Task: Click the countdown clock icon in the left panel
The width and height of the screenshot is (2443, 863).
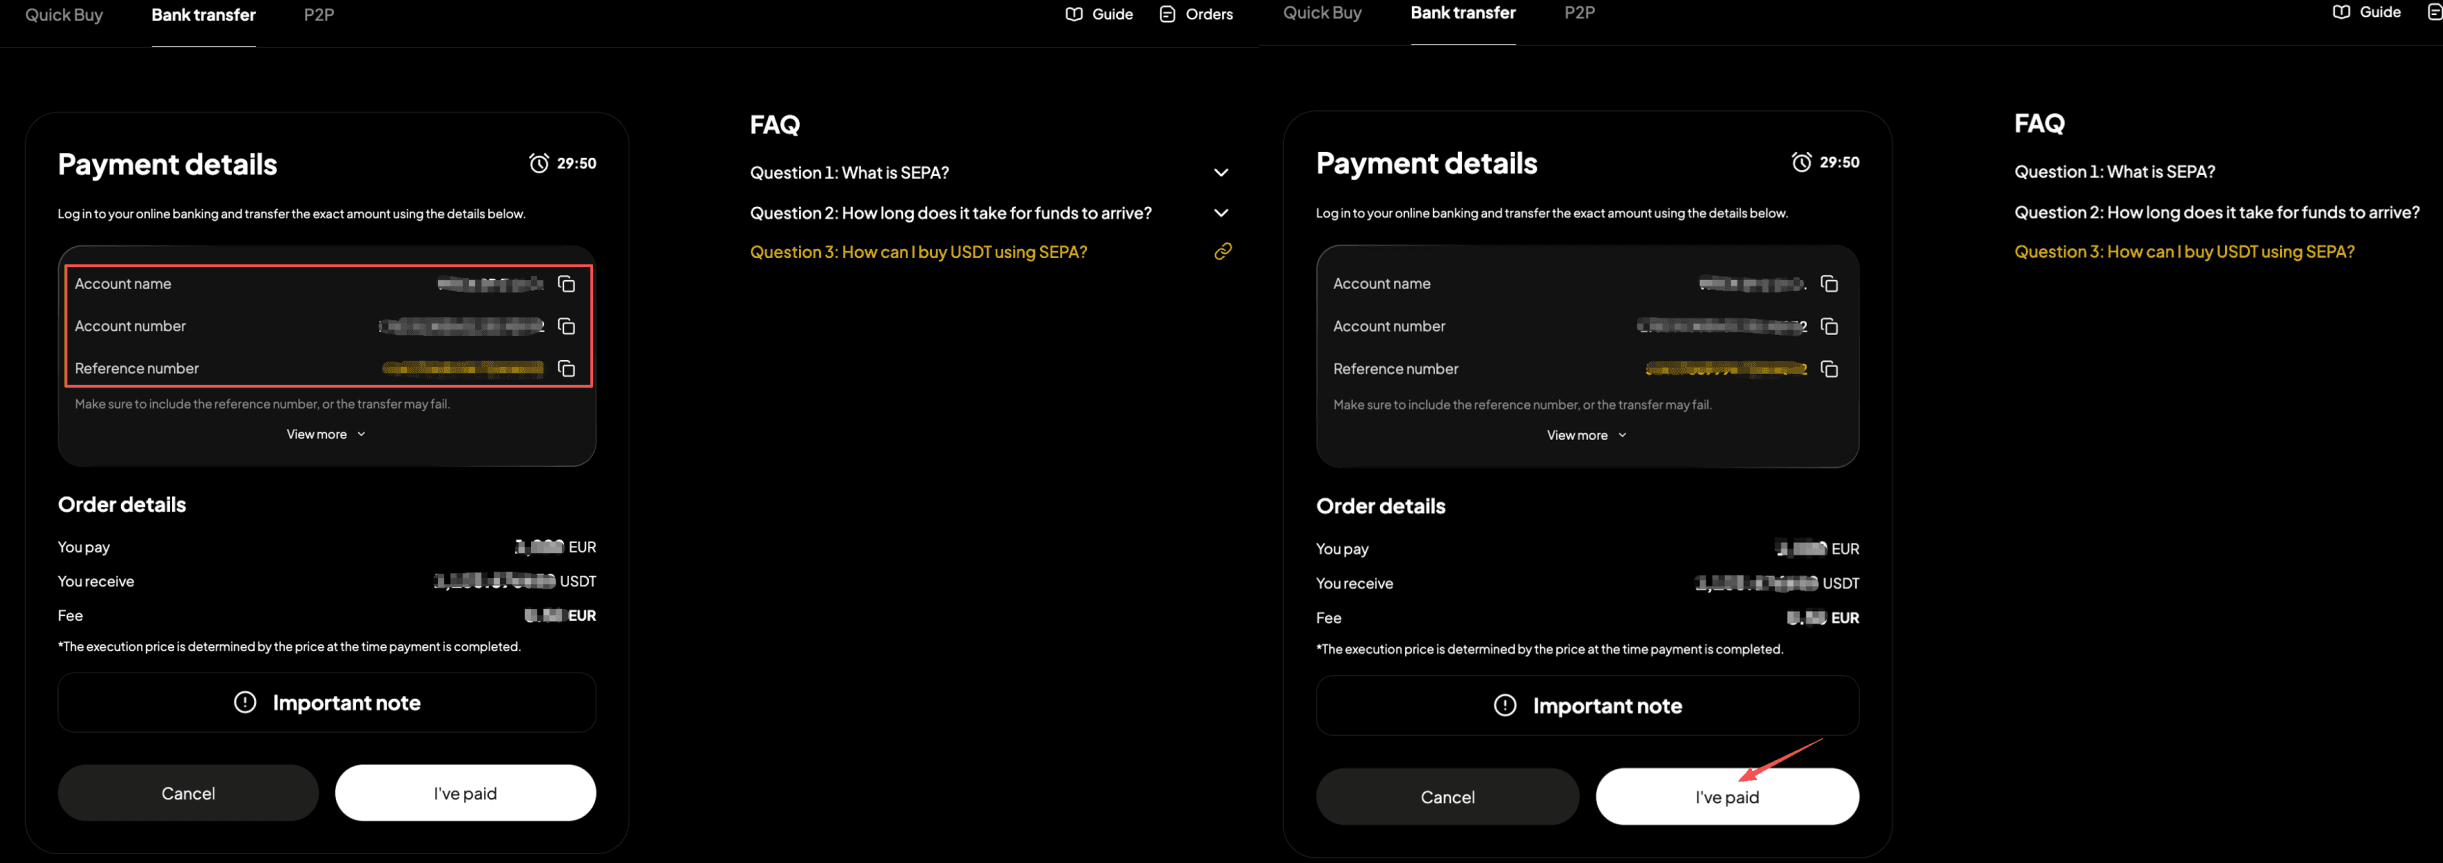Action: (539, 163)
